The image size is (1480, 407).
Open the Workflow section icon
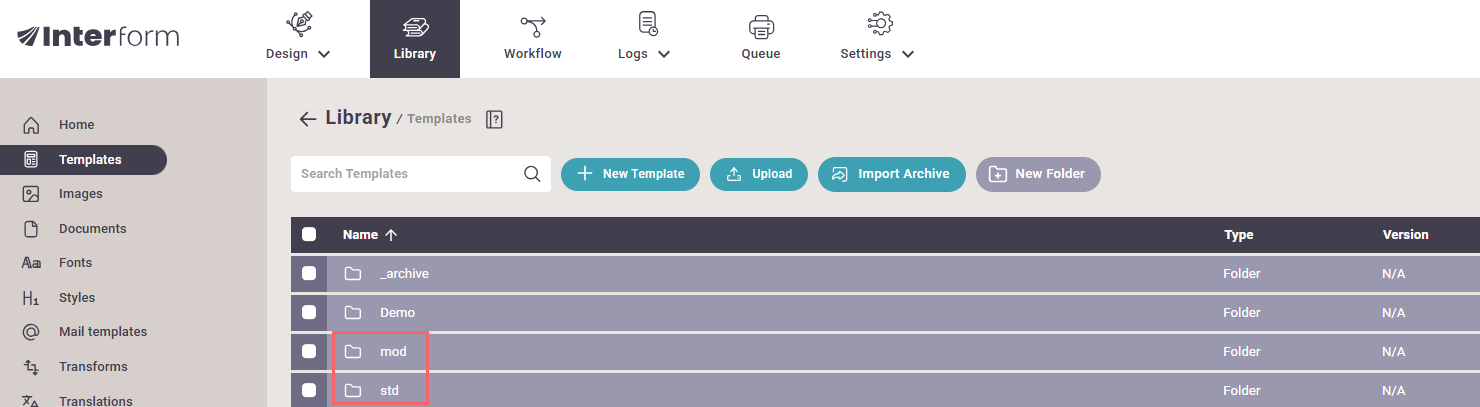[x=532, y=26]
